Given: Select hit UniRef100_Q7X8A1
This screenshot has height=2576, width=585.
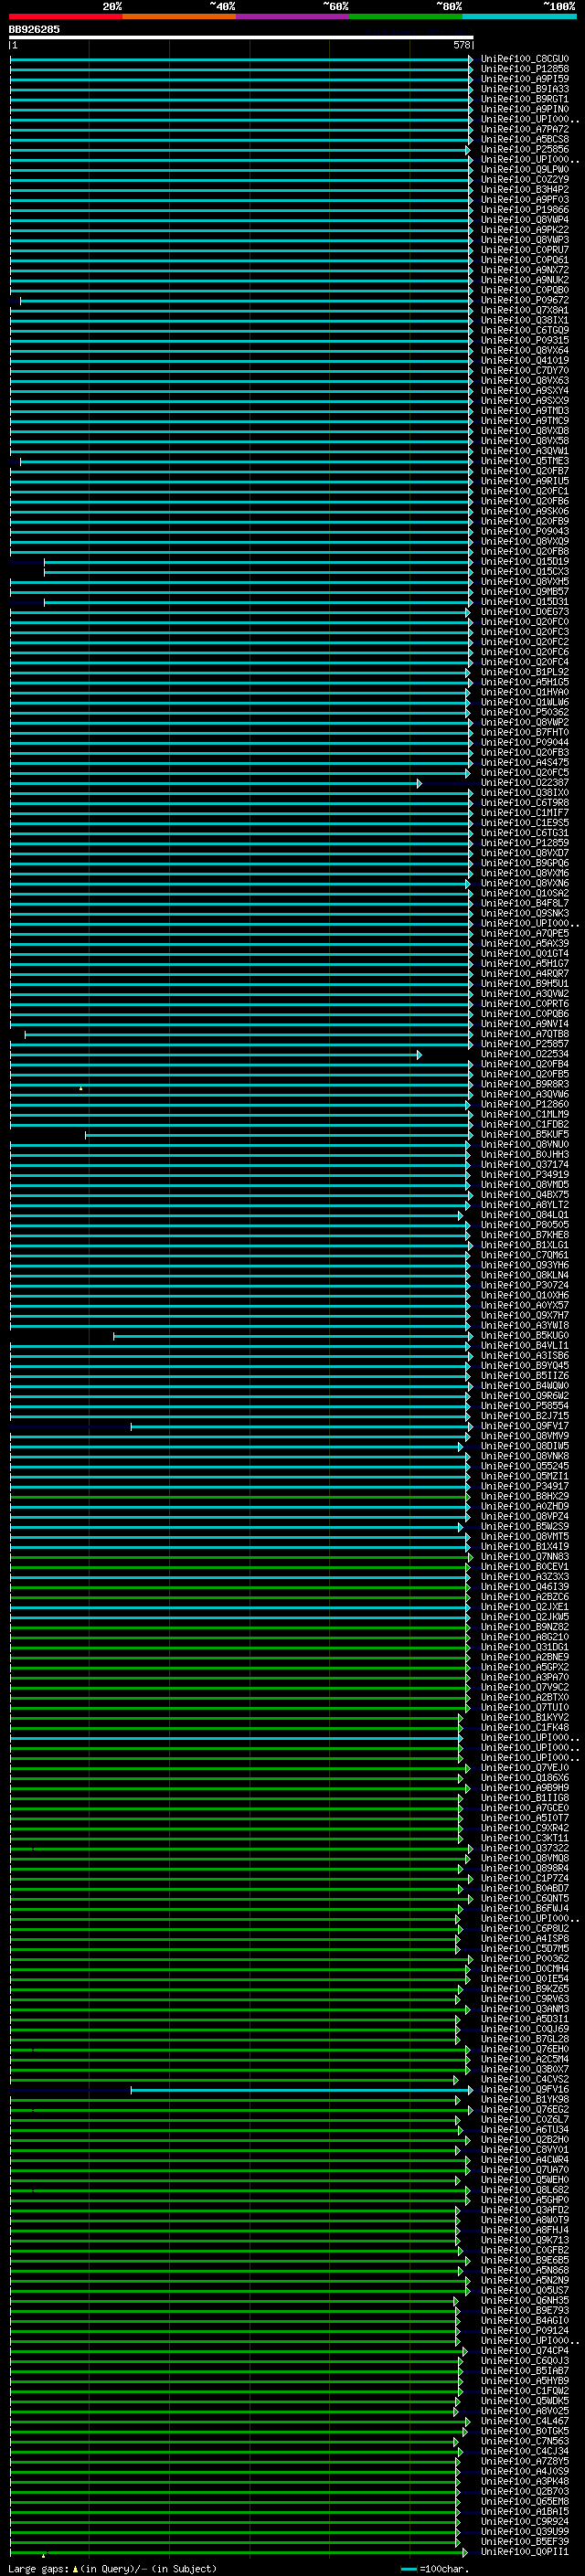Looking at the screenshot, I should pyautogui.click(x=524, y=310).
